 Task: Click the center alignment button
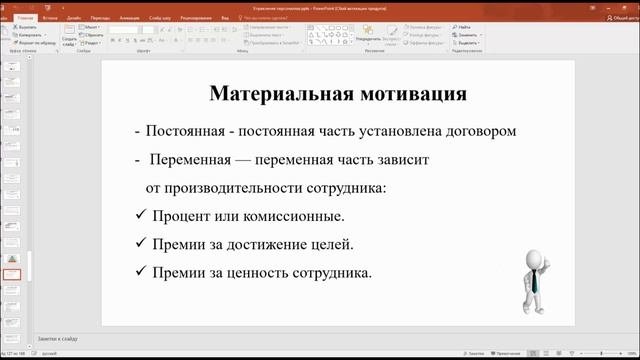[x=198, y=40]
